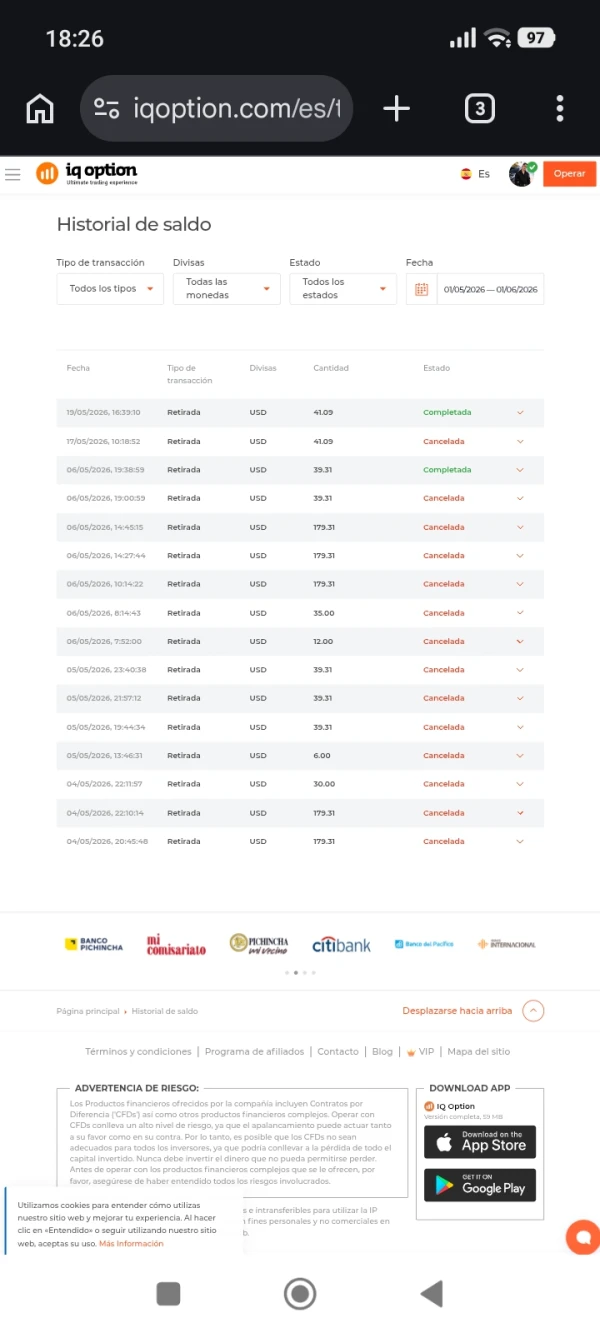
Task: Select Spanish language switcher Es
Action: pyautogui.click(x=475, y=174)
